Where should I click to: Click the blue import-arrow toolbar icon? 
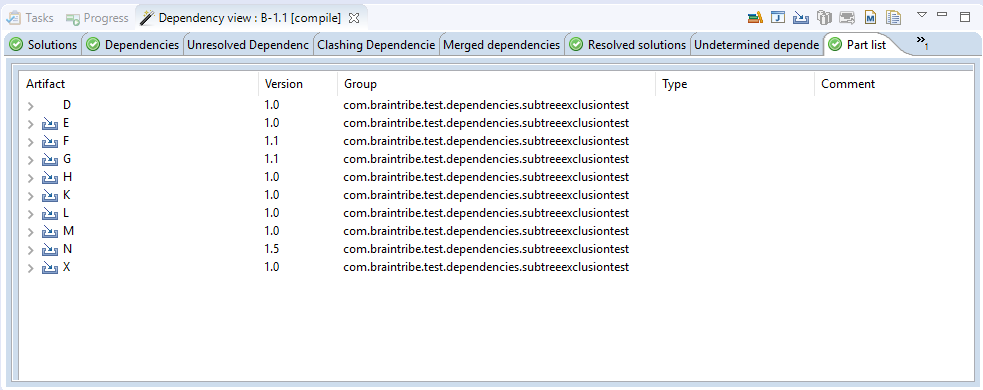coord(801,18)
